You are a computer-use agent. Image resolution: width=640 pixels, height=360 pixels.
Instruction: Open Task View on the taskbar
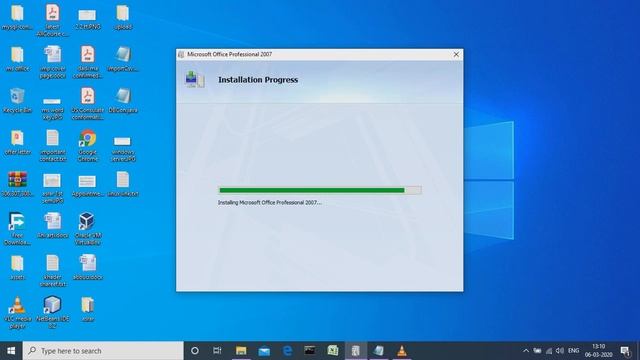[217, 351]
